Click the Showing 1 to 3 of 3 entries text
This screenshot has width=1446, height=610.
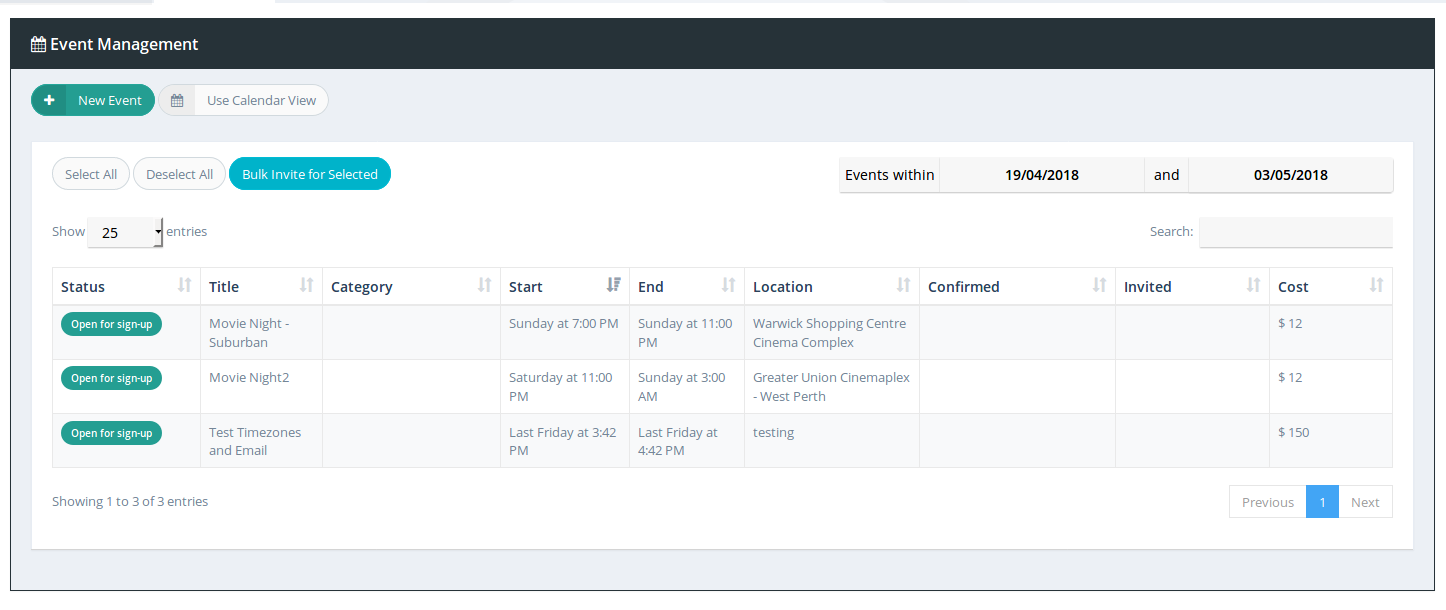point(130,502)
